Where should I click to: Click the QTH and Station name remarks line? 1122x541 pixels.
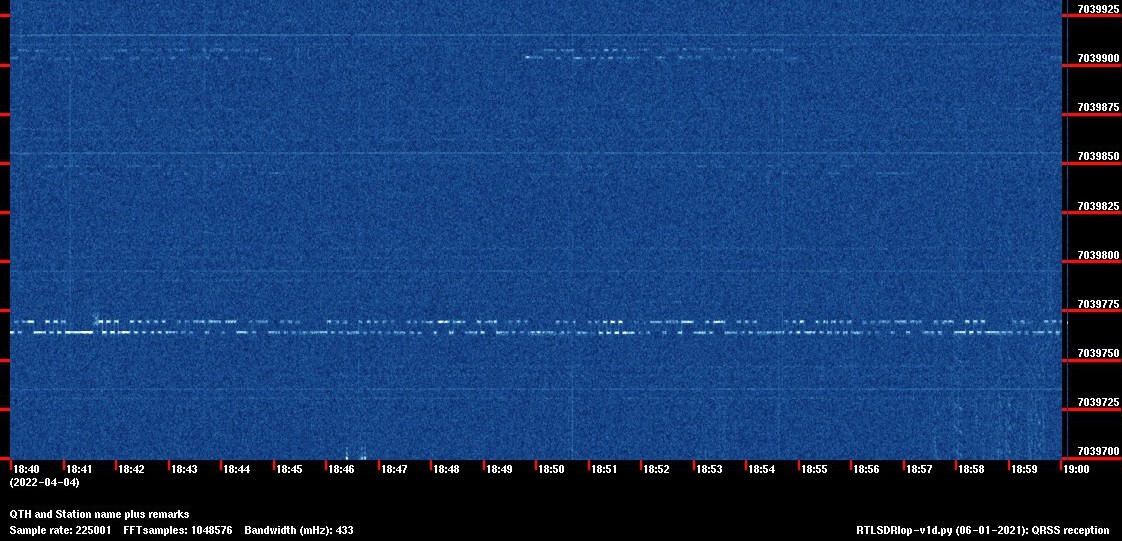coord(99,514)
